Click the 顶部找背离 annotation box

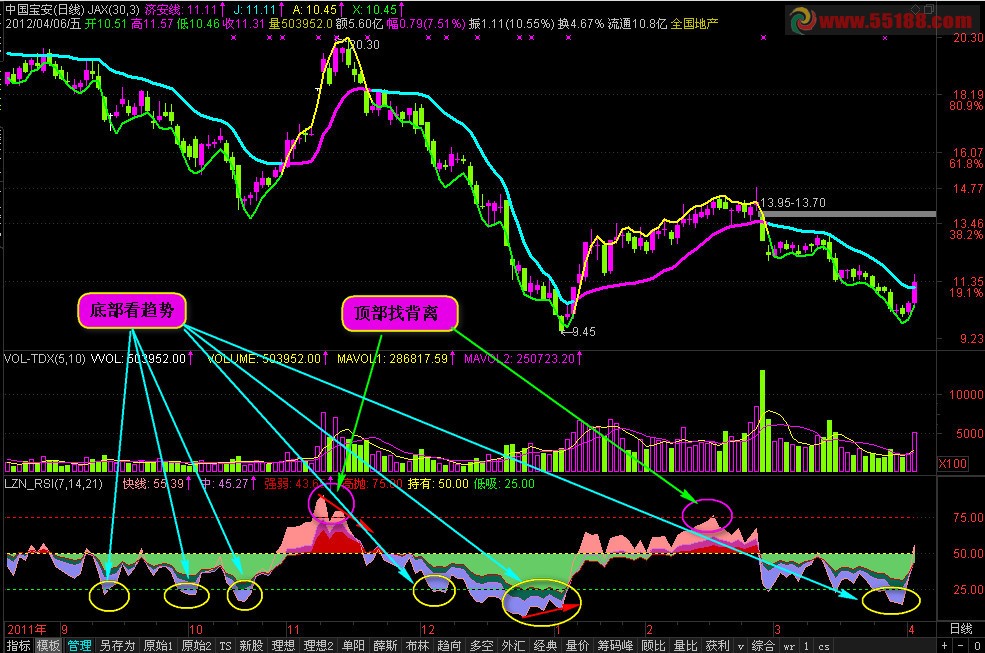400,313
